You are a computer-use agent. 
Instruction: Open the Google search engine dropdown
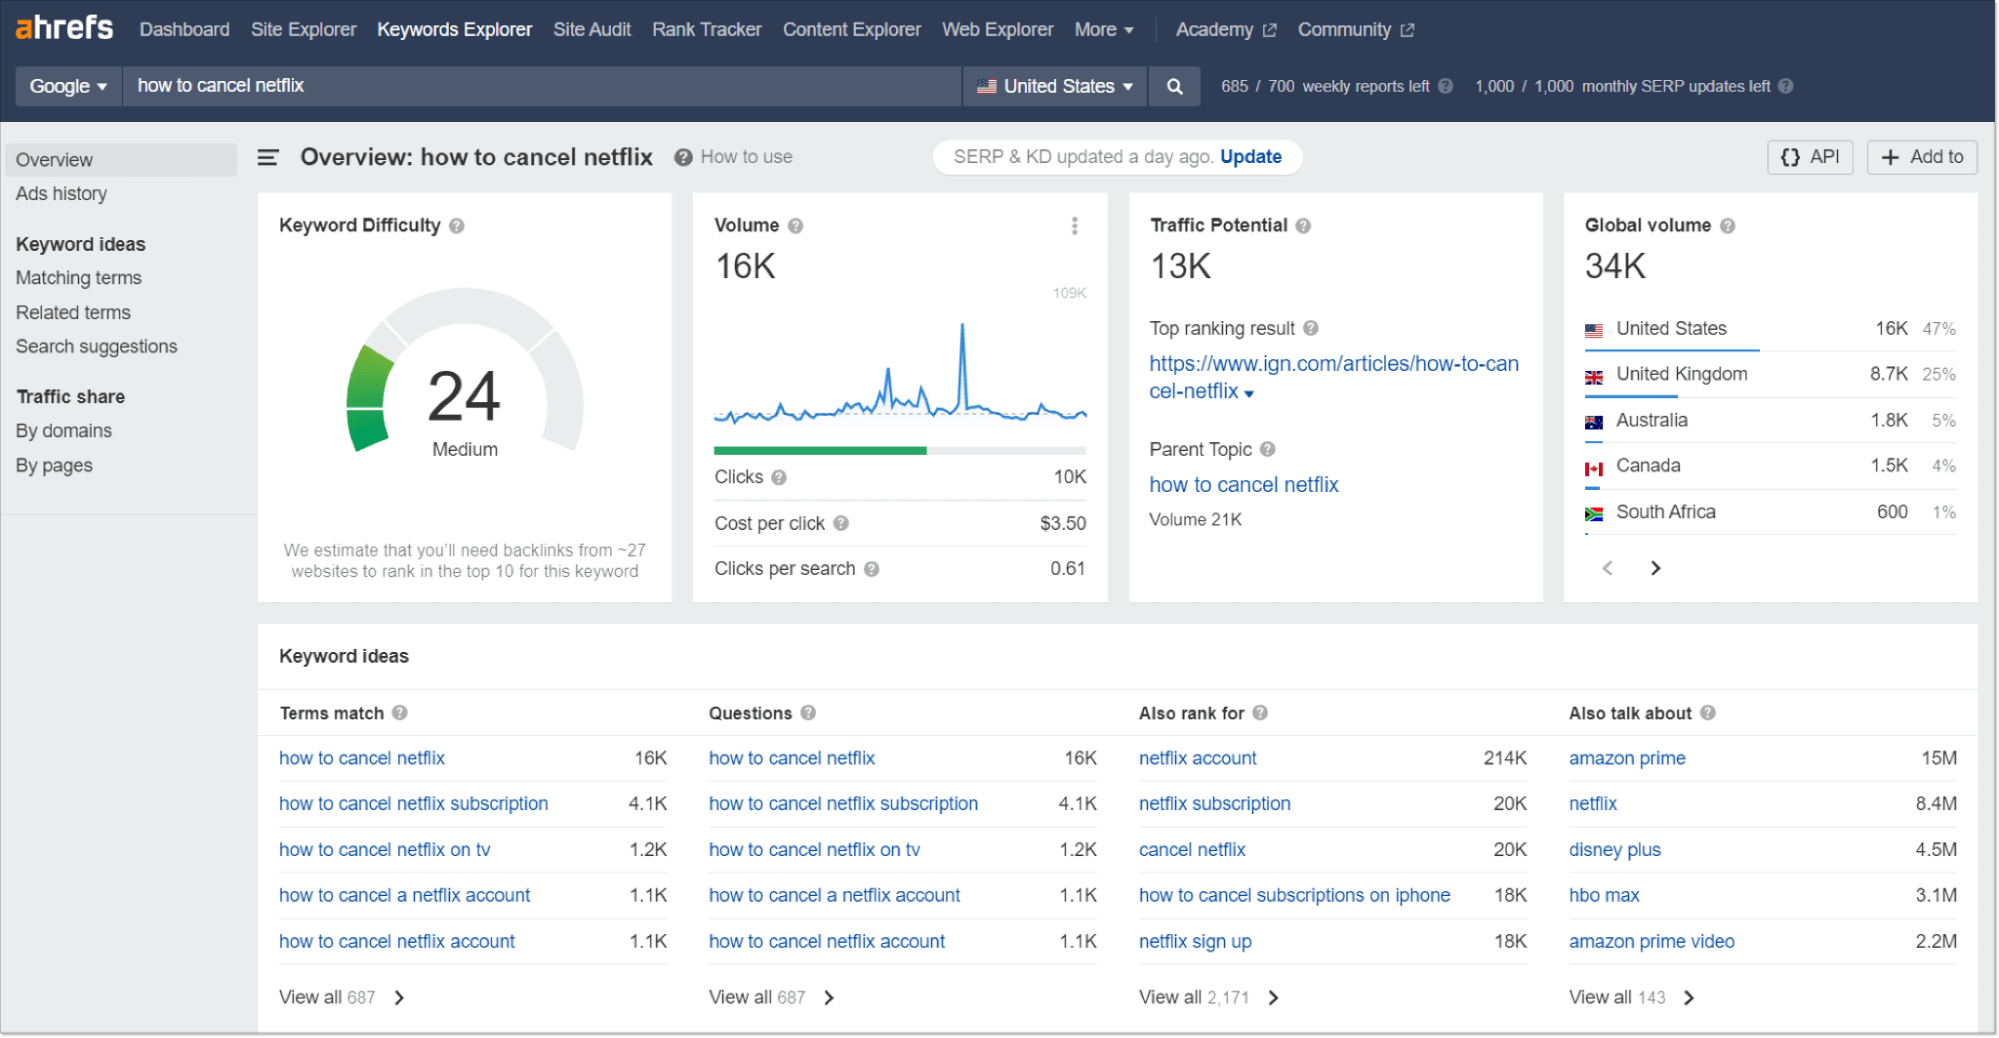[x=68, y=86]
